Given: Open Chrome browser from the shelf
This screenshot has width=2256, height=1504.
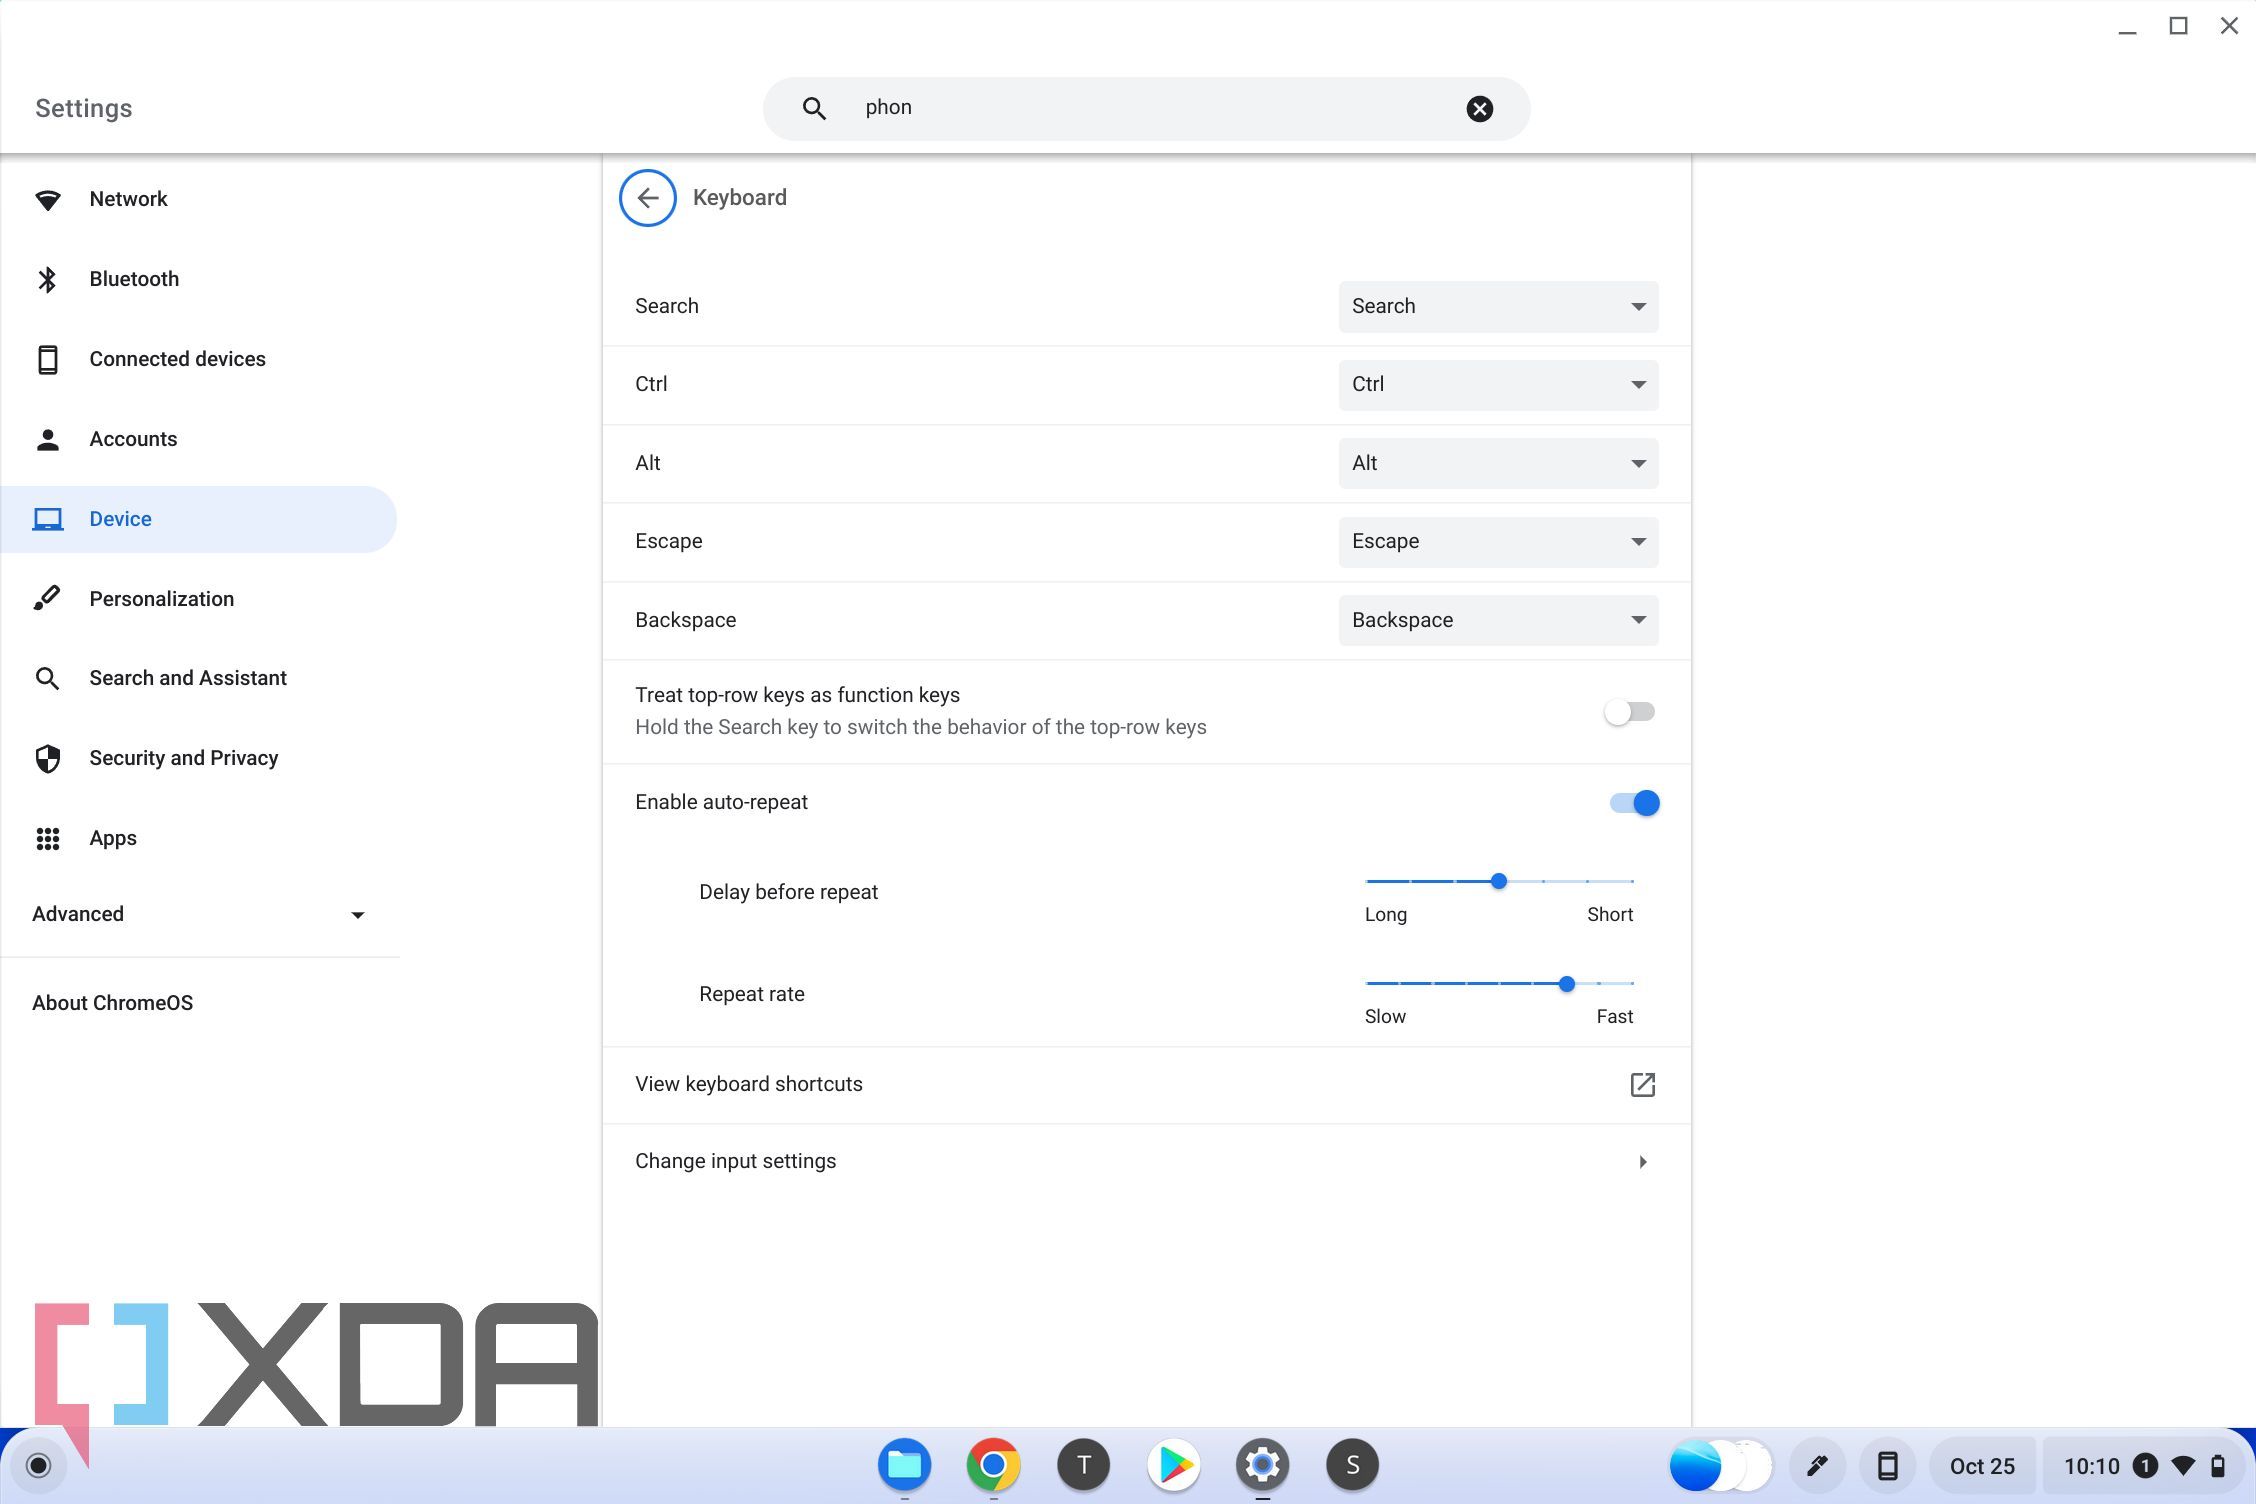Looking at the screenshot, I should click(993, 1465).
